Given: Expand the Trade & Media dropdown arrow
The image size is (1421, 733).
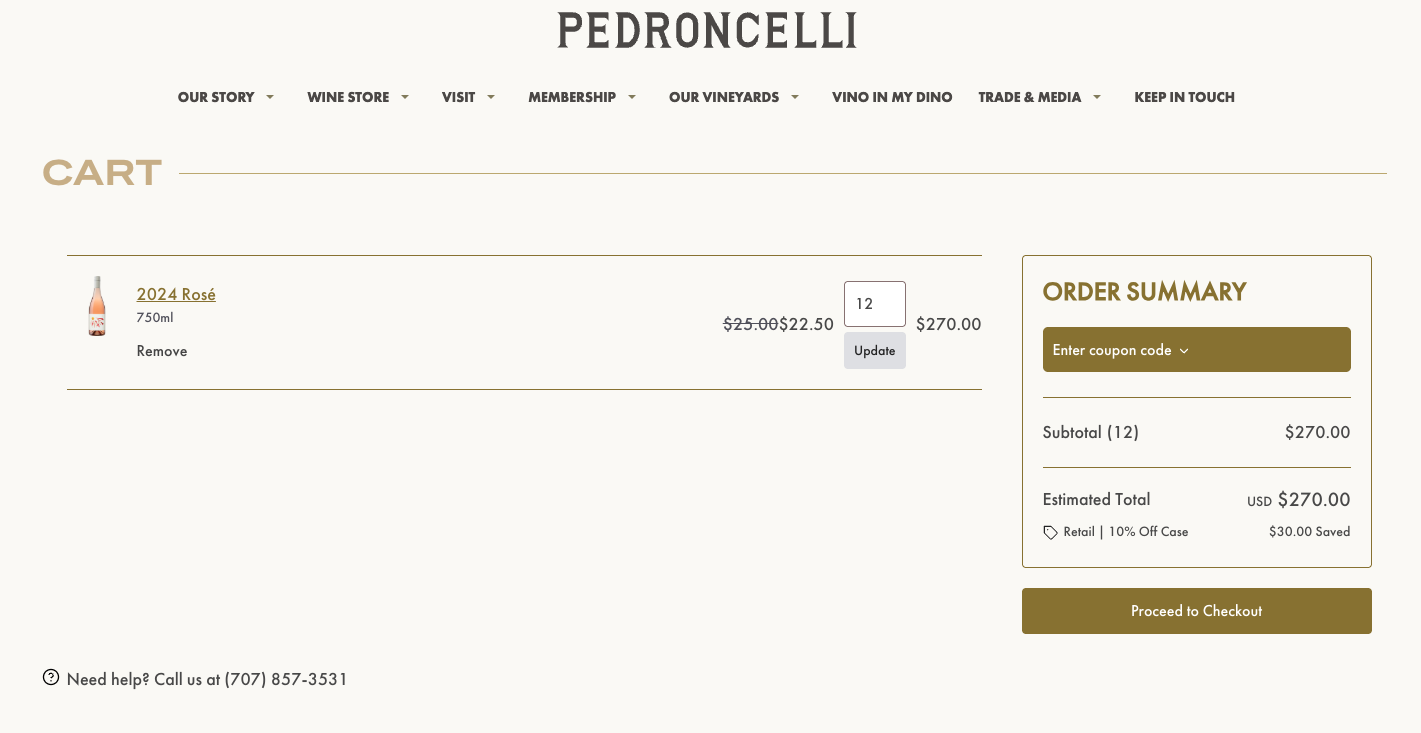Looking at the screenshot, I should pyautogui.click(x=1097, y=97).
